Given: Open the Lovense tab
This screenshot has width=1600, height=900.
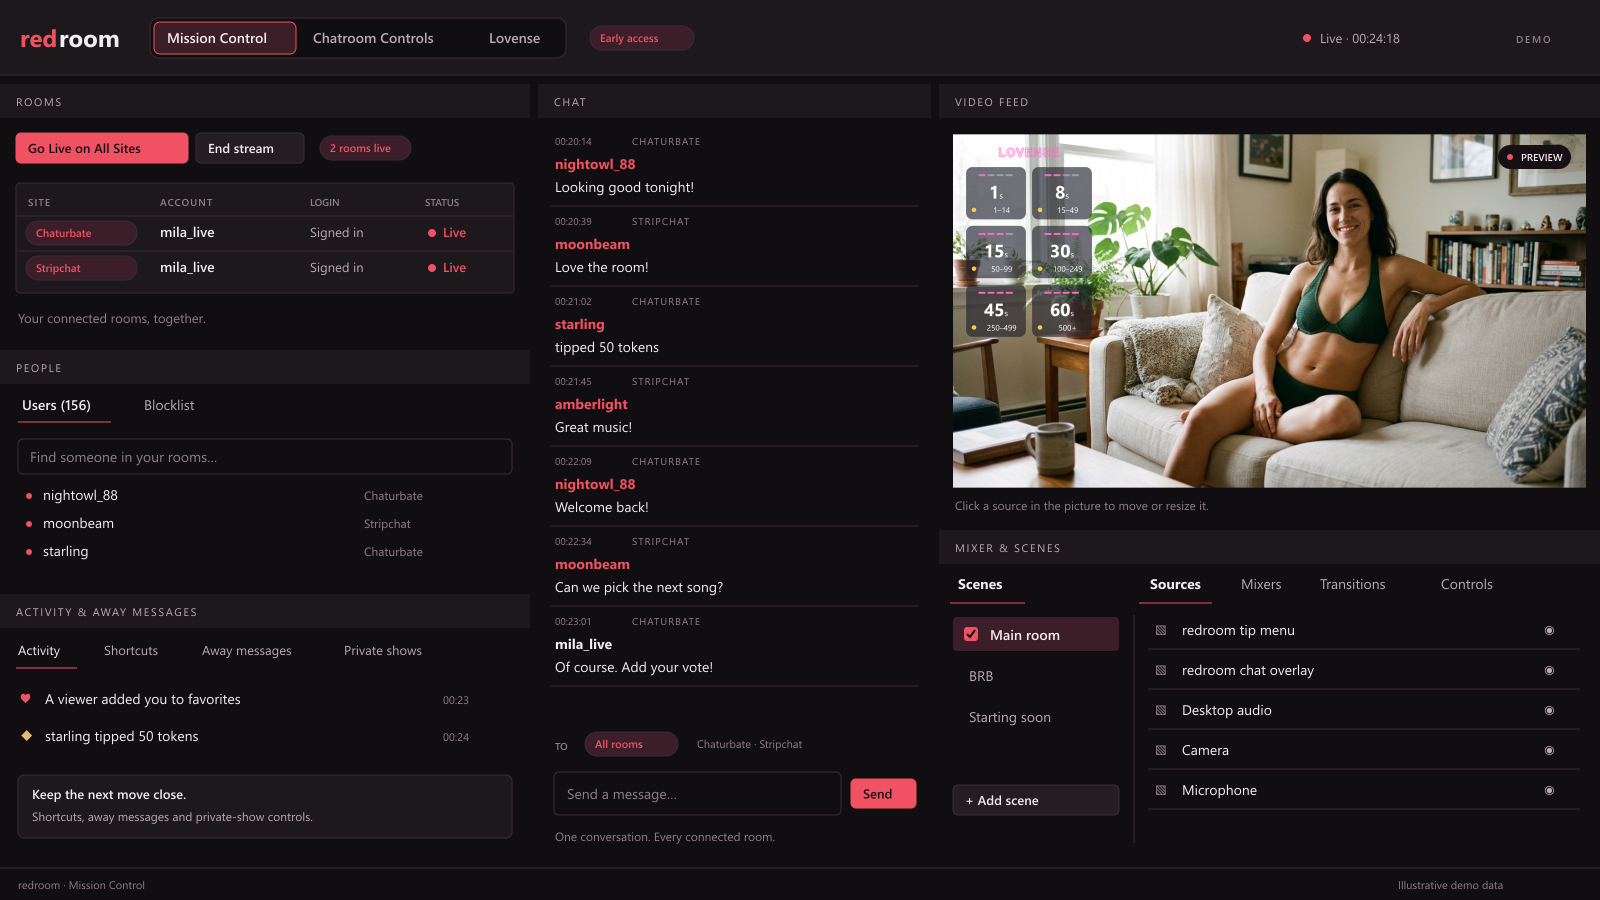Looking at the screenshot, I should 514,38.
